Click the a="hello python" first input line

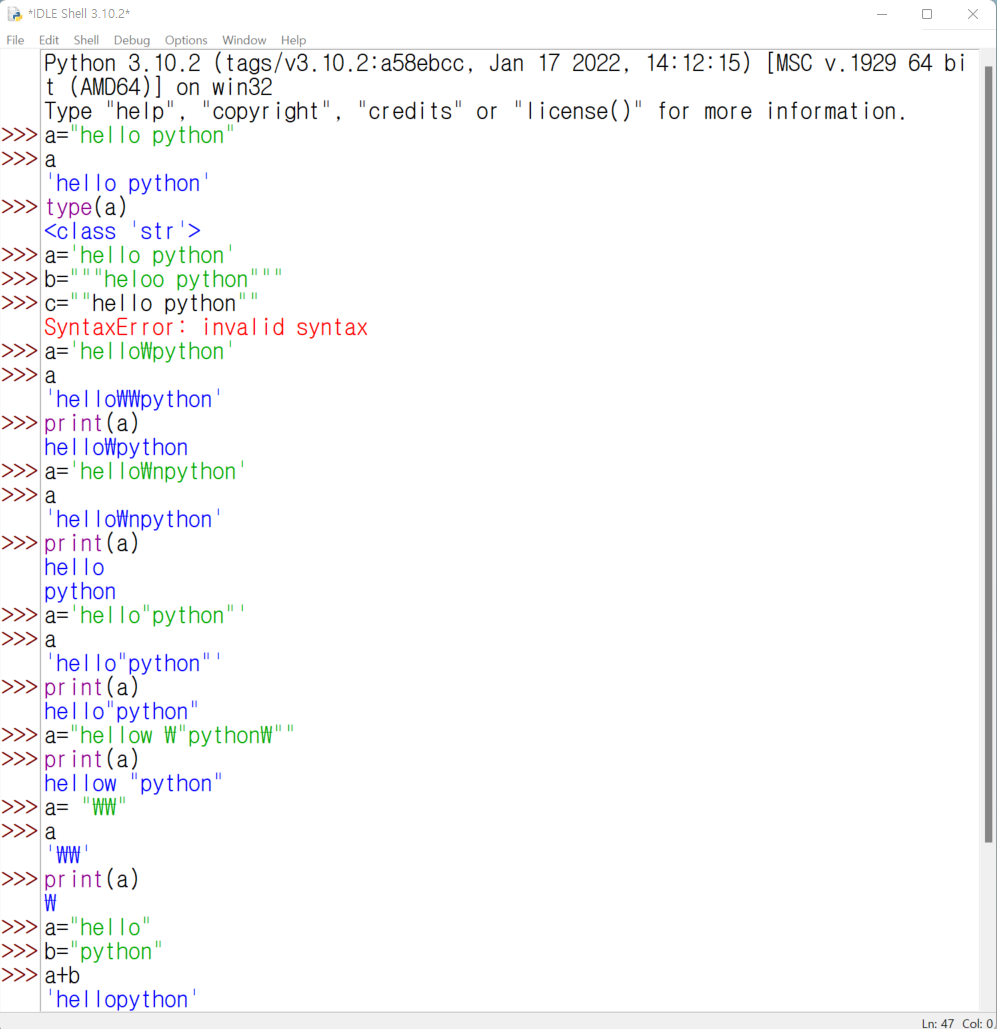point(139,136)
